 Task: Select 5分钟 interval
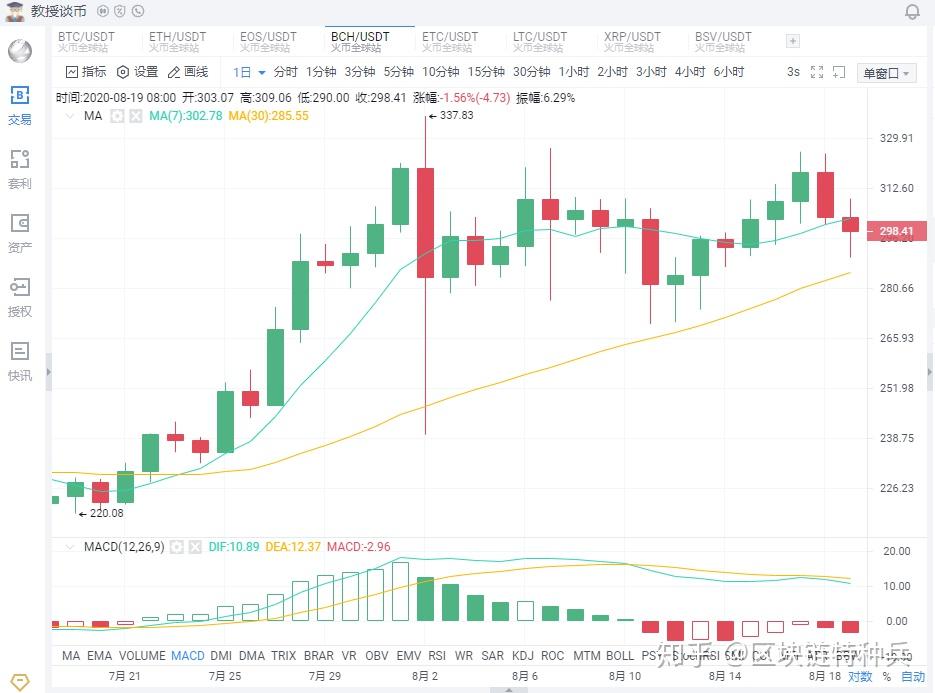[398, 72]
